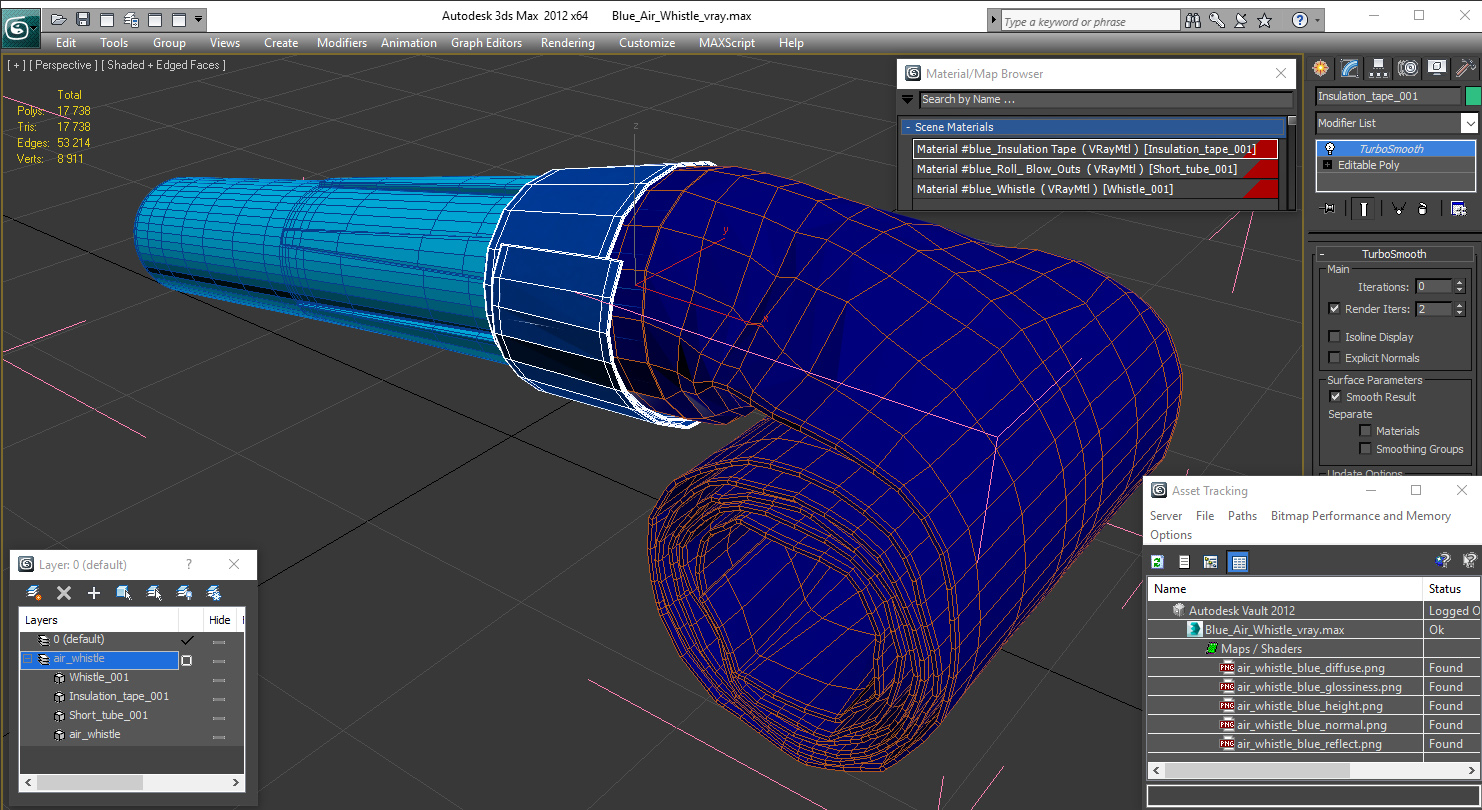1482x810 pixels.
Task: Click the Pin Stack icon
Action: click(1328, 208)
